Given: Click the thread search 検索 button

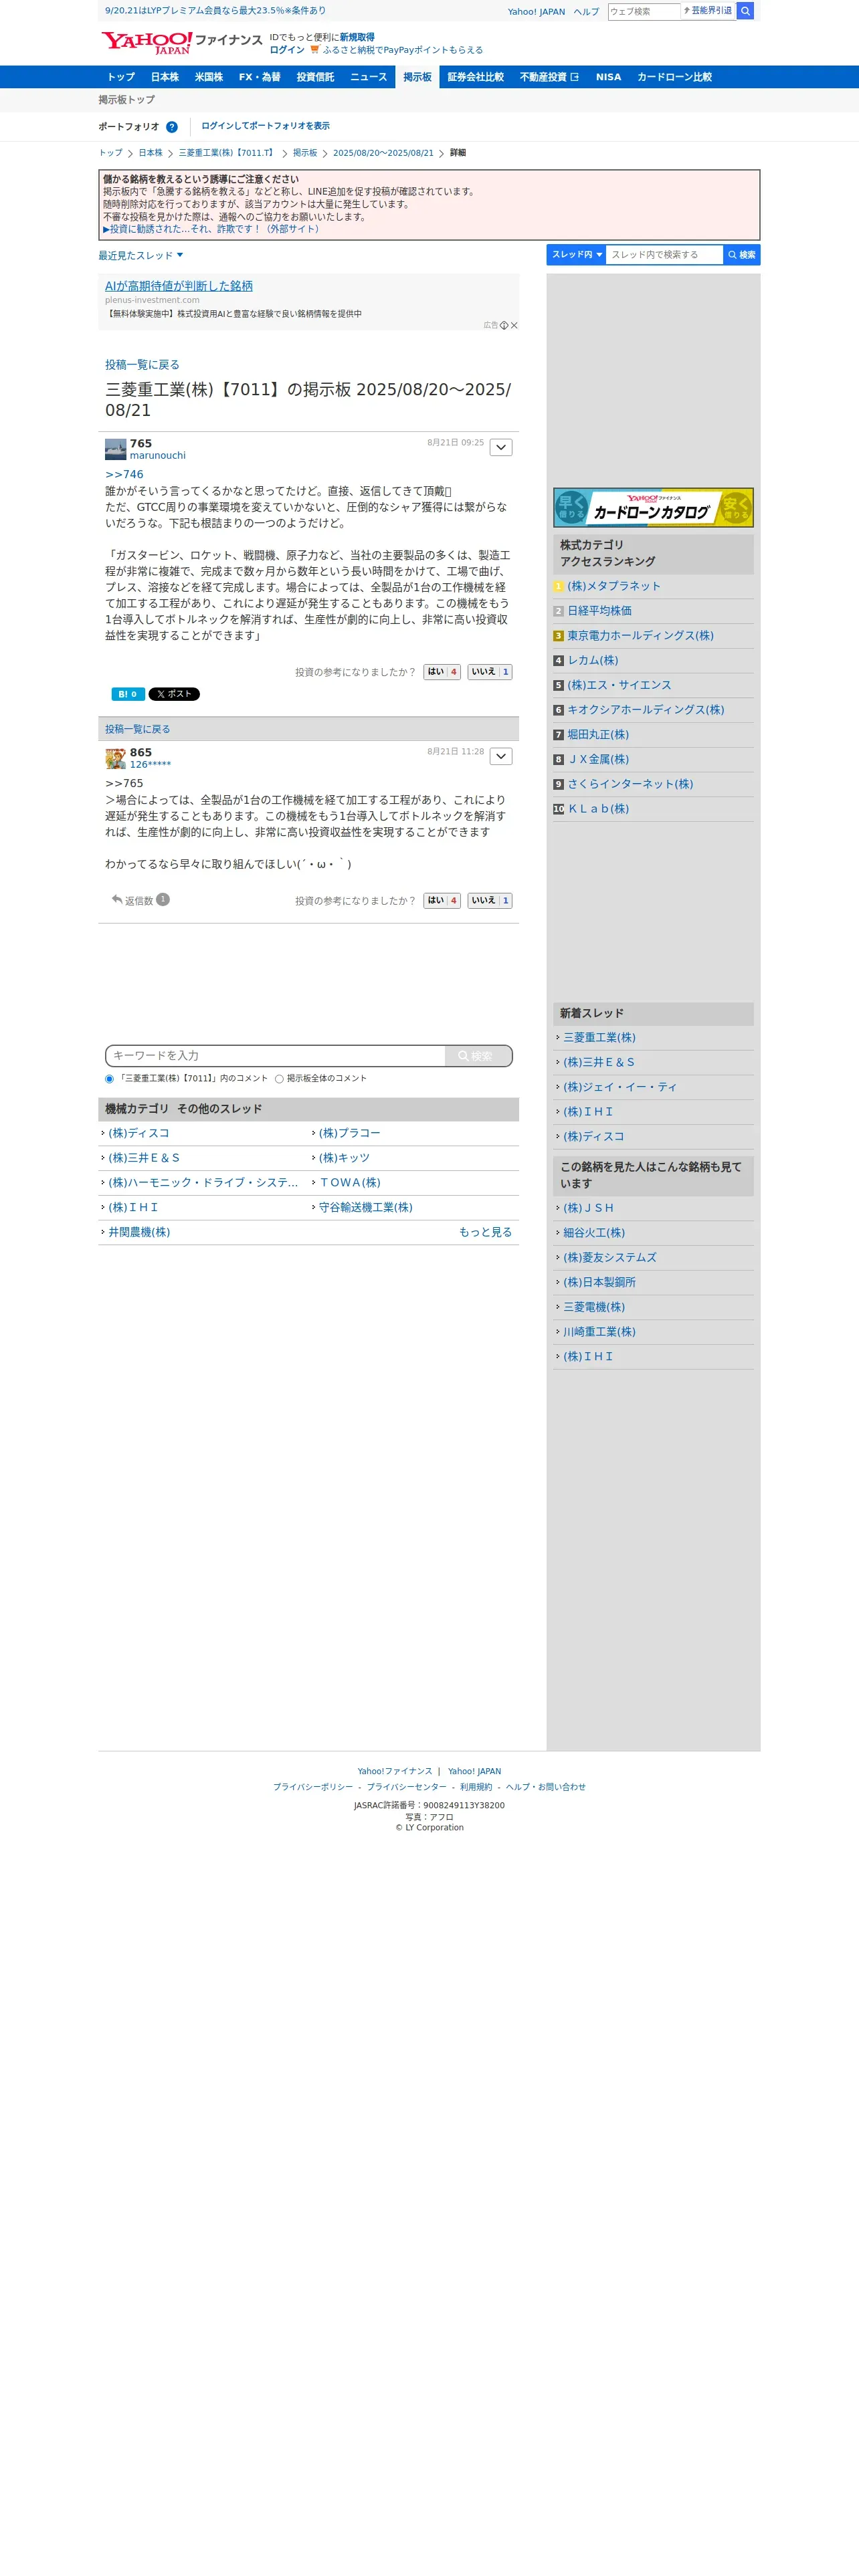Looking at the screenshot, I should pos(742,255).
